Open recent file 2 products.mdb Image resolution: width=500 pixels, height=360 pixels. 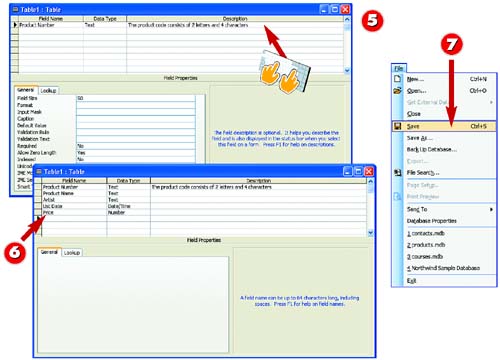point(426,245)
